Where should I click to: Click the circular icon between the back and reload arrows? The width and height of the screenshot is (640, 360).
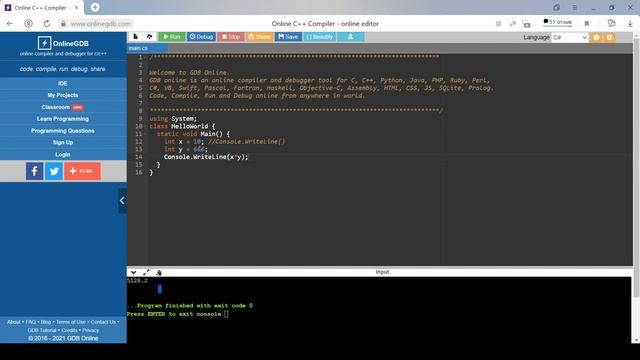29,24
